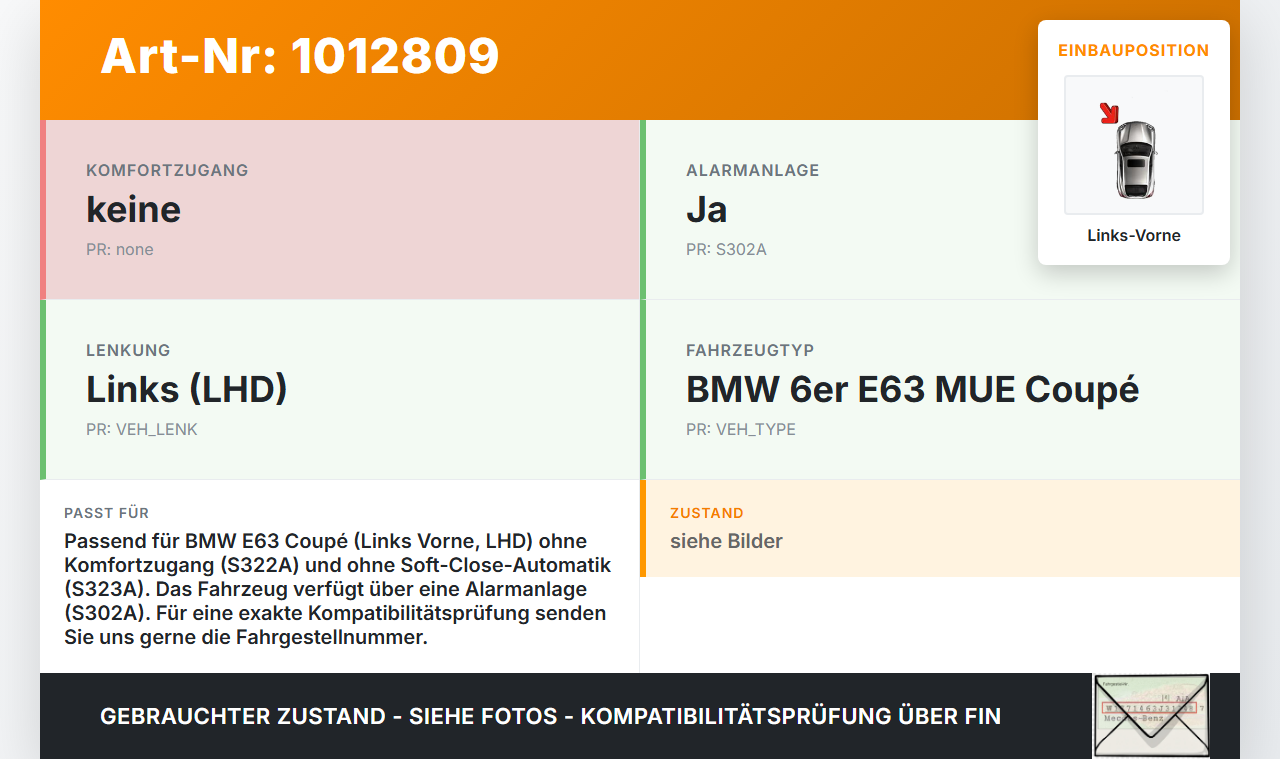
Task: Click the "Passend für BMW E63 Coupé" description
Action: 338,589
